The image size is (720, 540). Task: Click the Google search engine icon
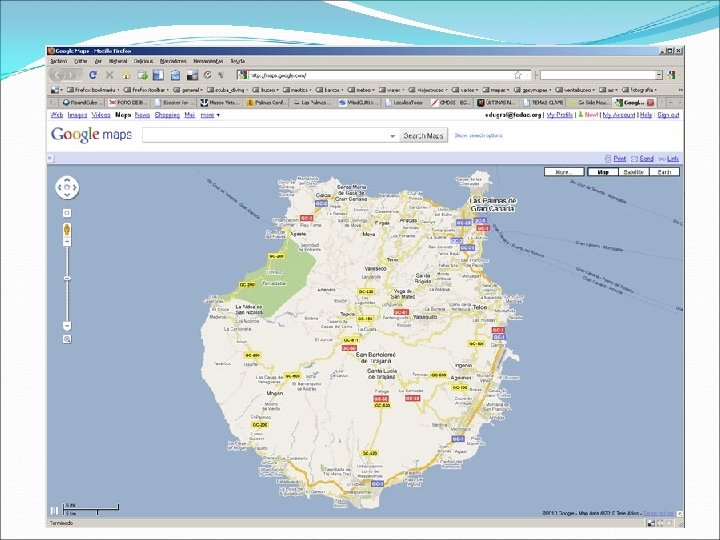[671, 75]
